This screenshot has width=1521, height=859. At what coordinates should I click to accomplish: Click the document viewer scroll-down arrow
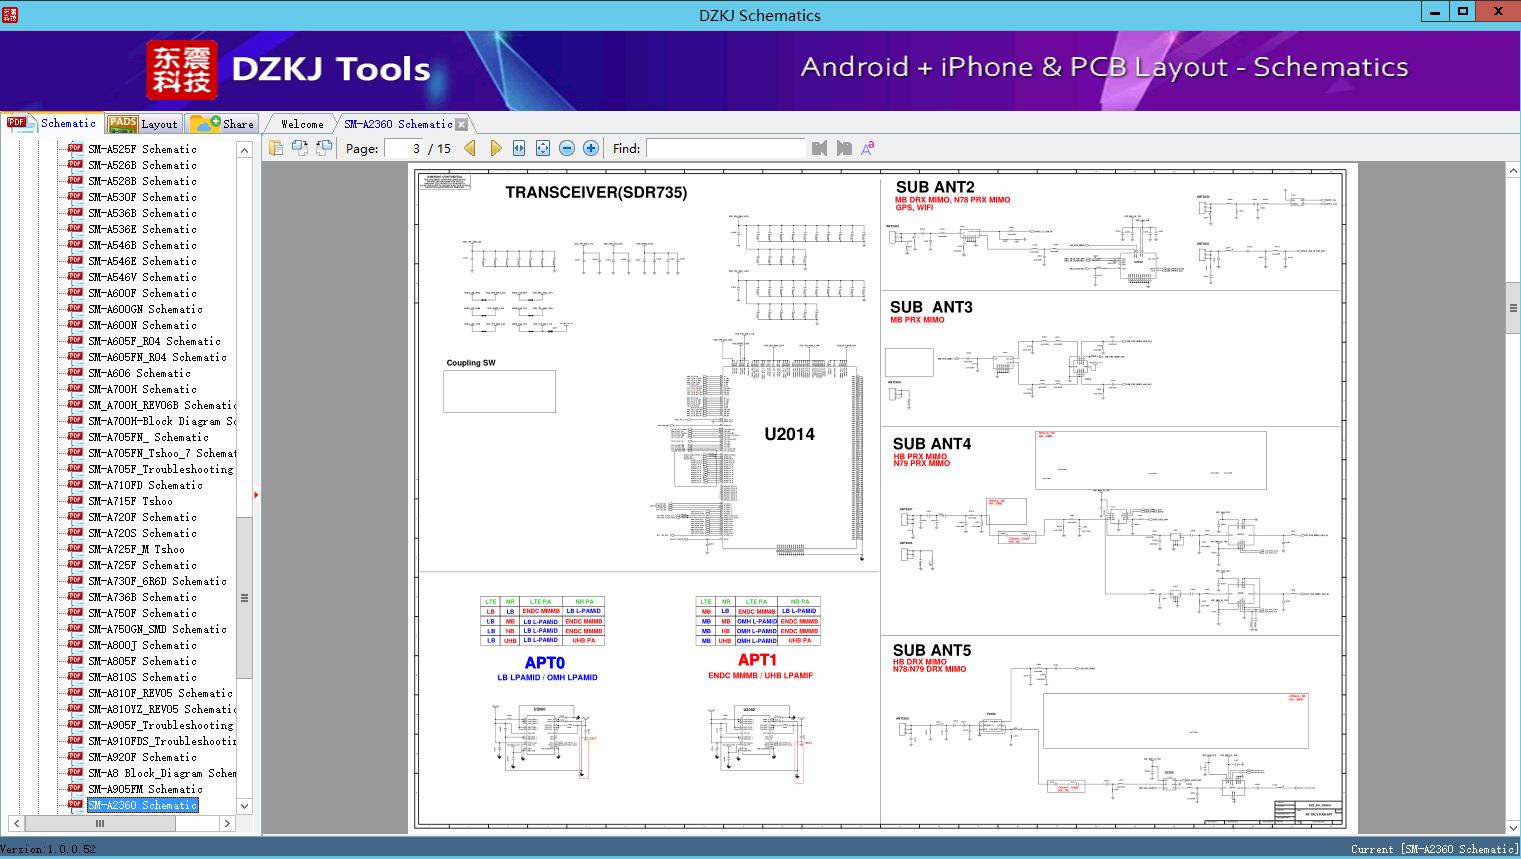pyautogui.click(x=1513, y=827)
